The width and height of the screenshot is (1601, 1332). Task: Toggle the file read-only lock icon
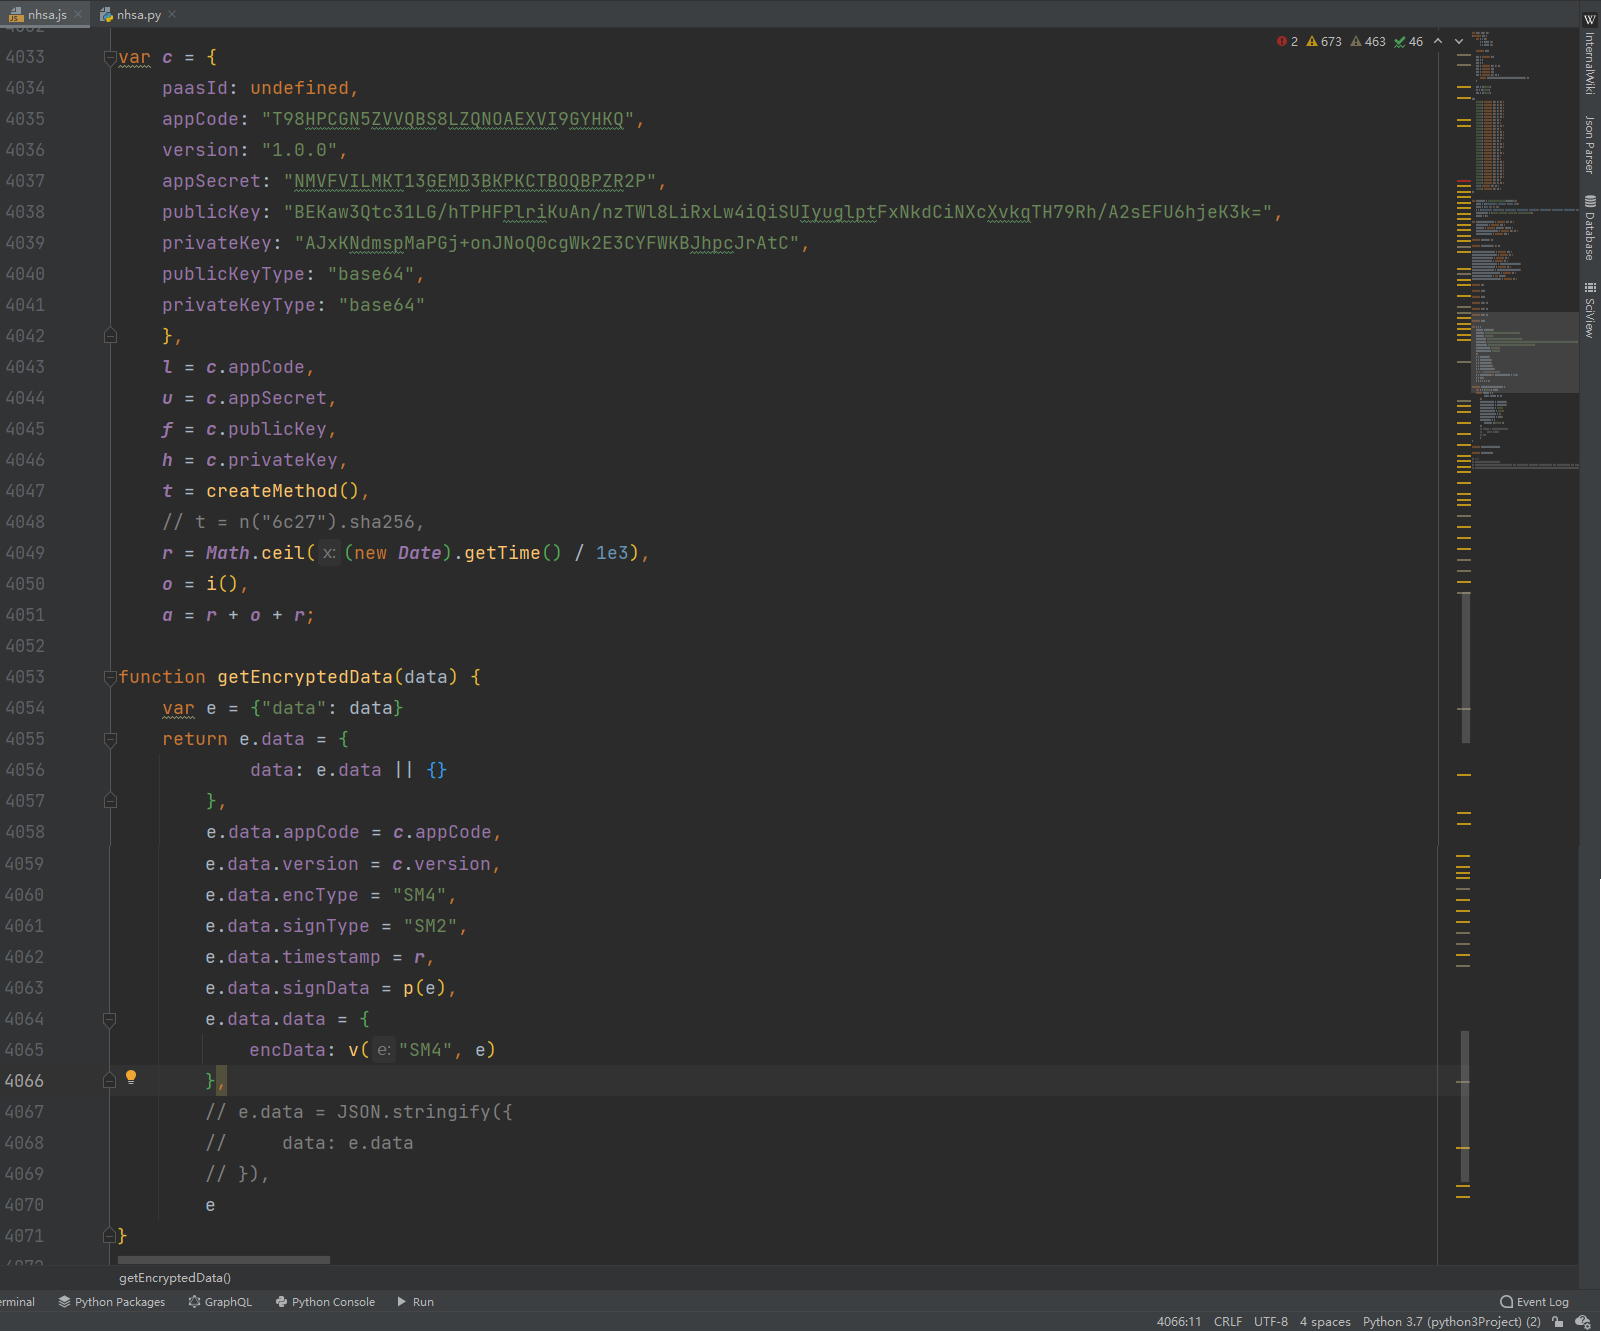coord(1558,1322)
